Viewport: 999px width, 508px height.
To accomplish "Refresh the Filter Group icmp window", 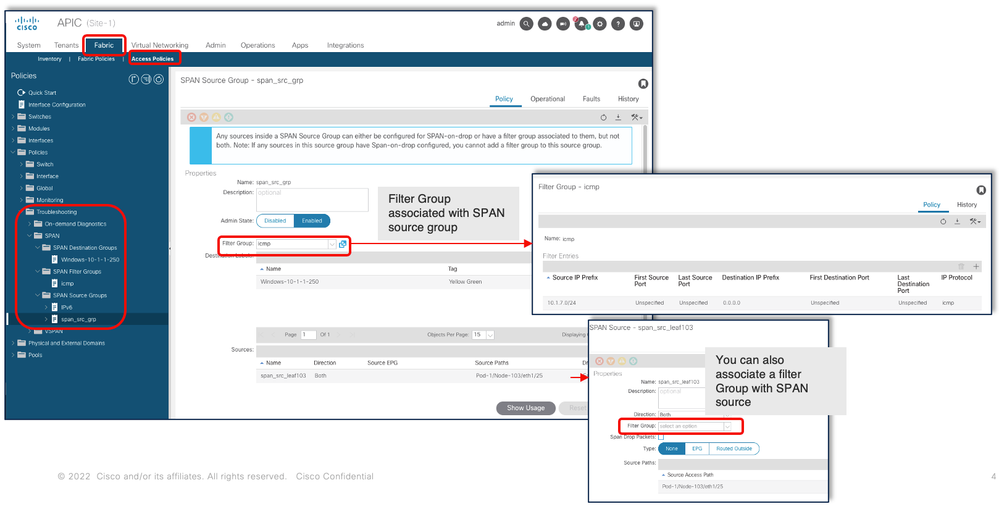I will tap(943, 221).
